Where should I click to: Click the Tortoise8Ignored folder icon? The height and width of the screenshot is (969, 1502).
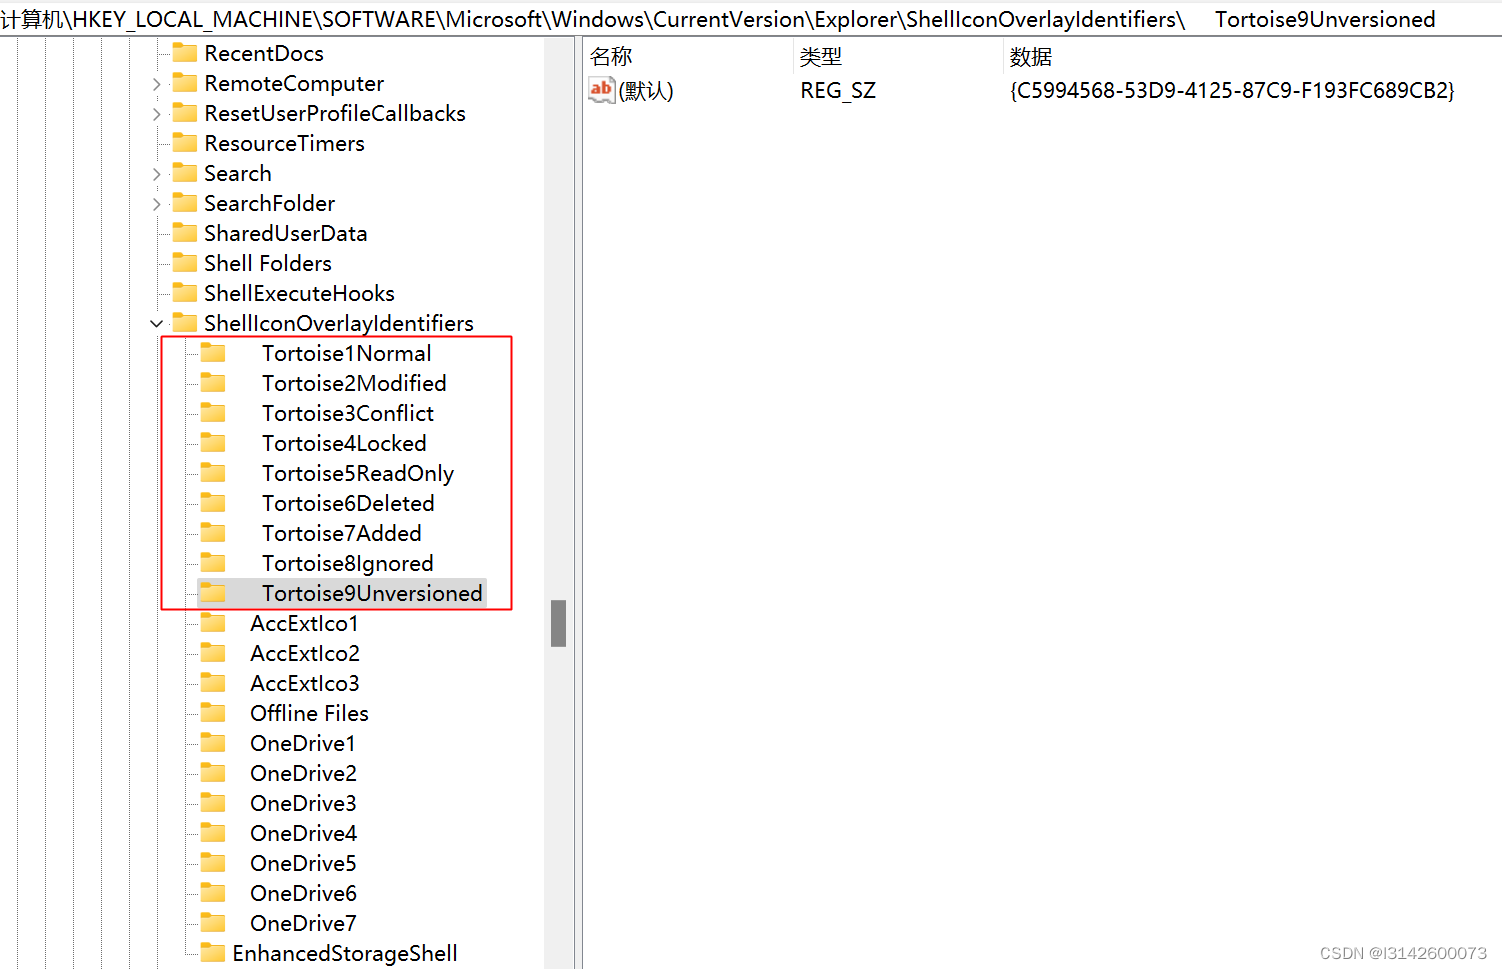[x=213, y=562]
